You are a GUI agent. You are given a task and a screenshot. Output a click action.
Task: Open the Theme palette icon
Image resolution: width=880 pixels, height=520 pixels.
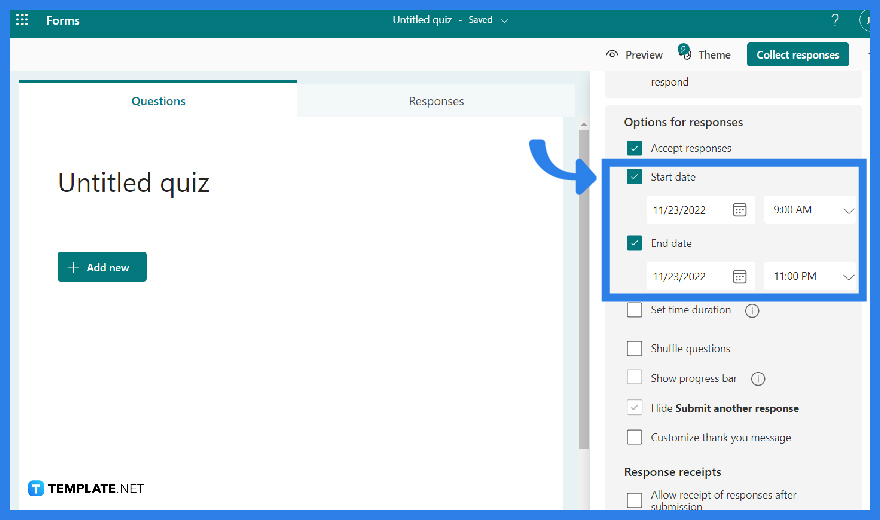(685, 53)
